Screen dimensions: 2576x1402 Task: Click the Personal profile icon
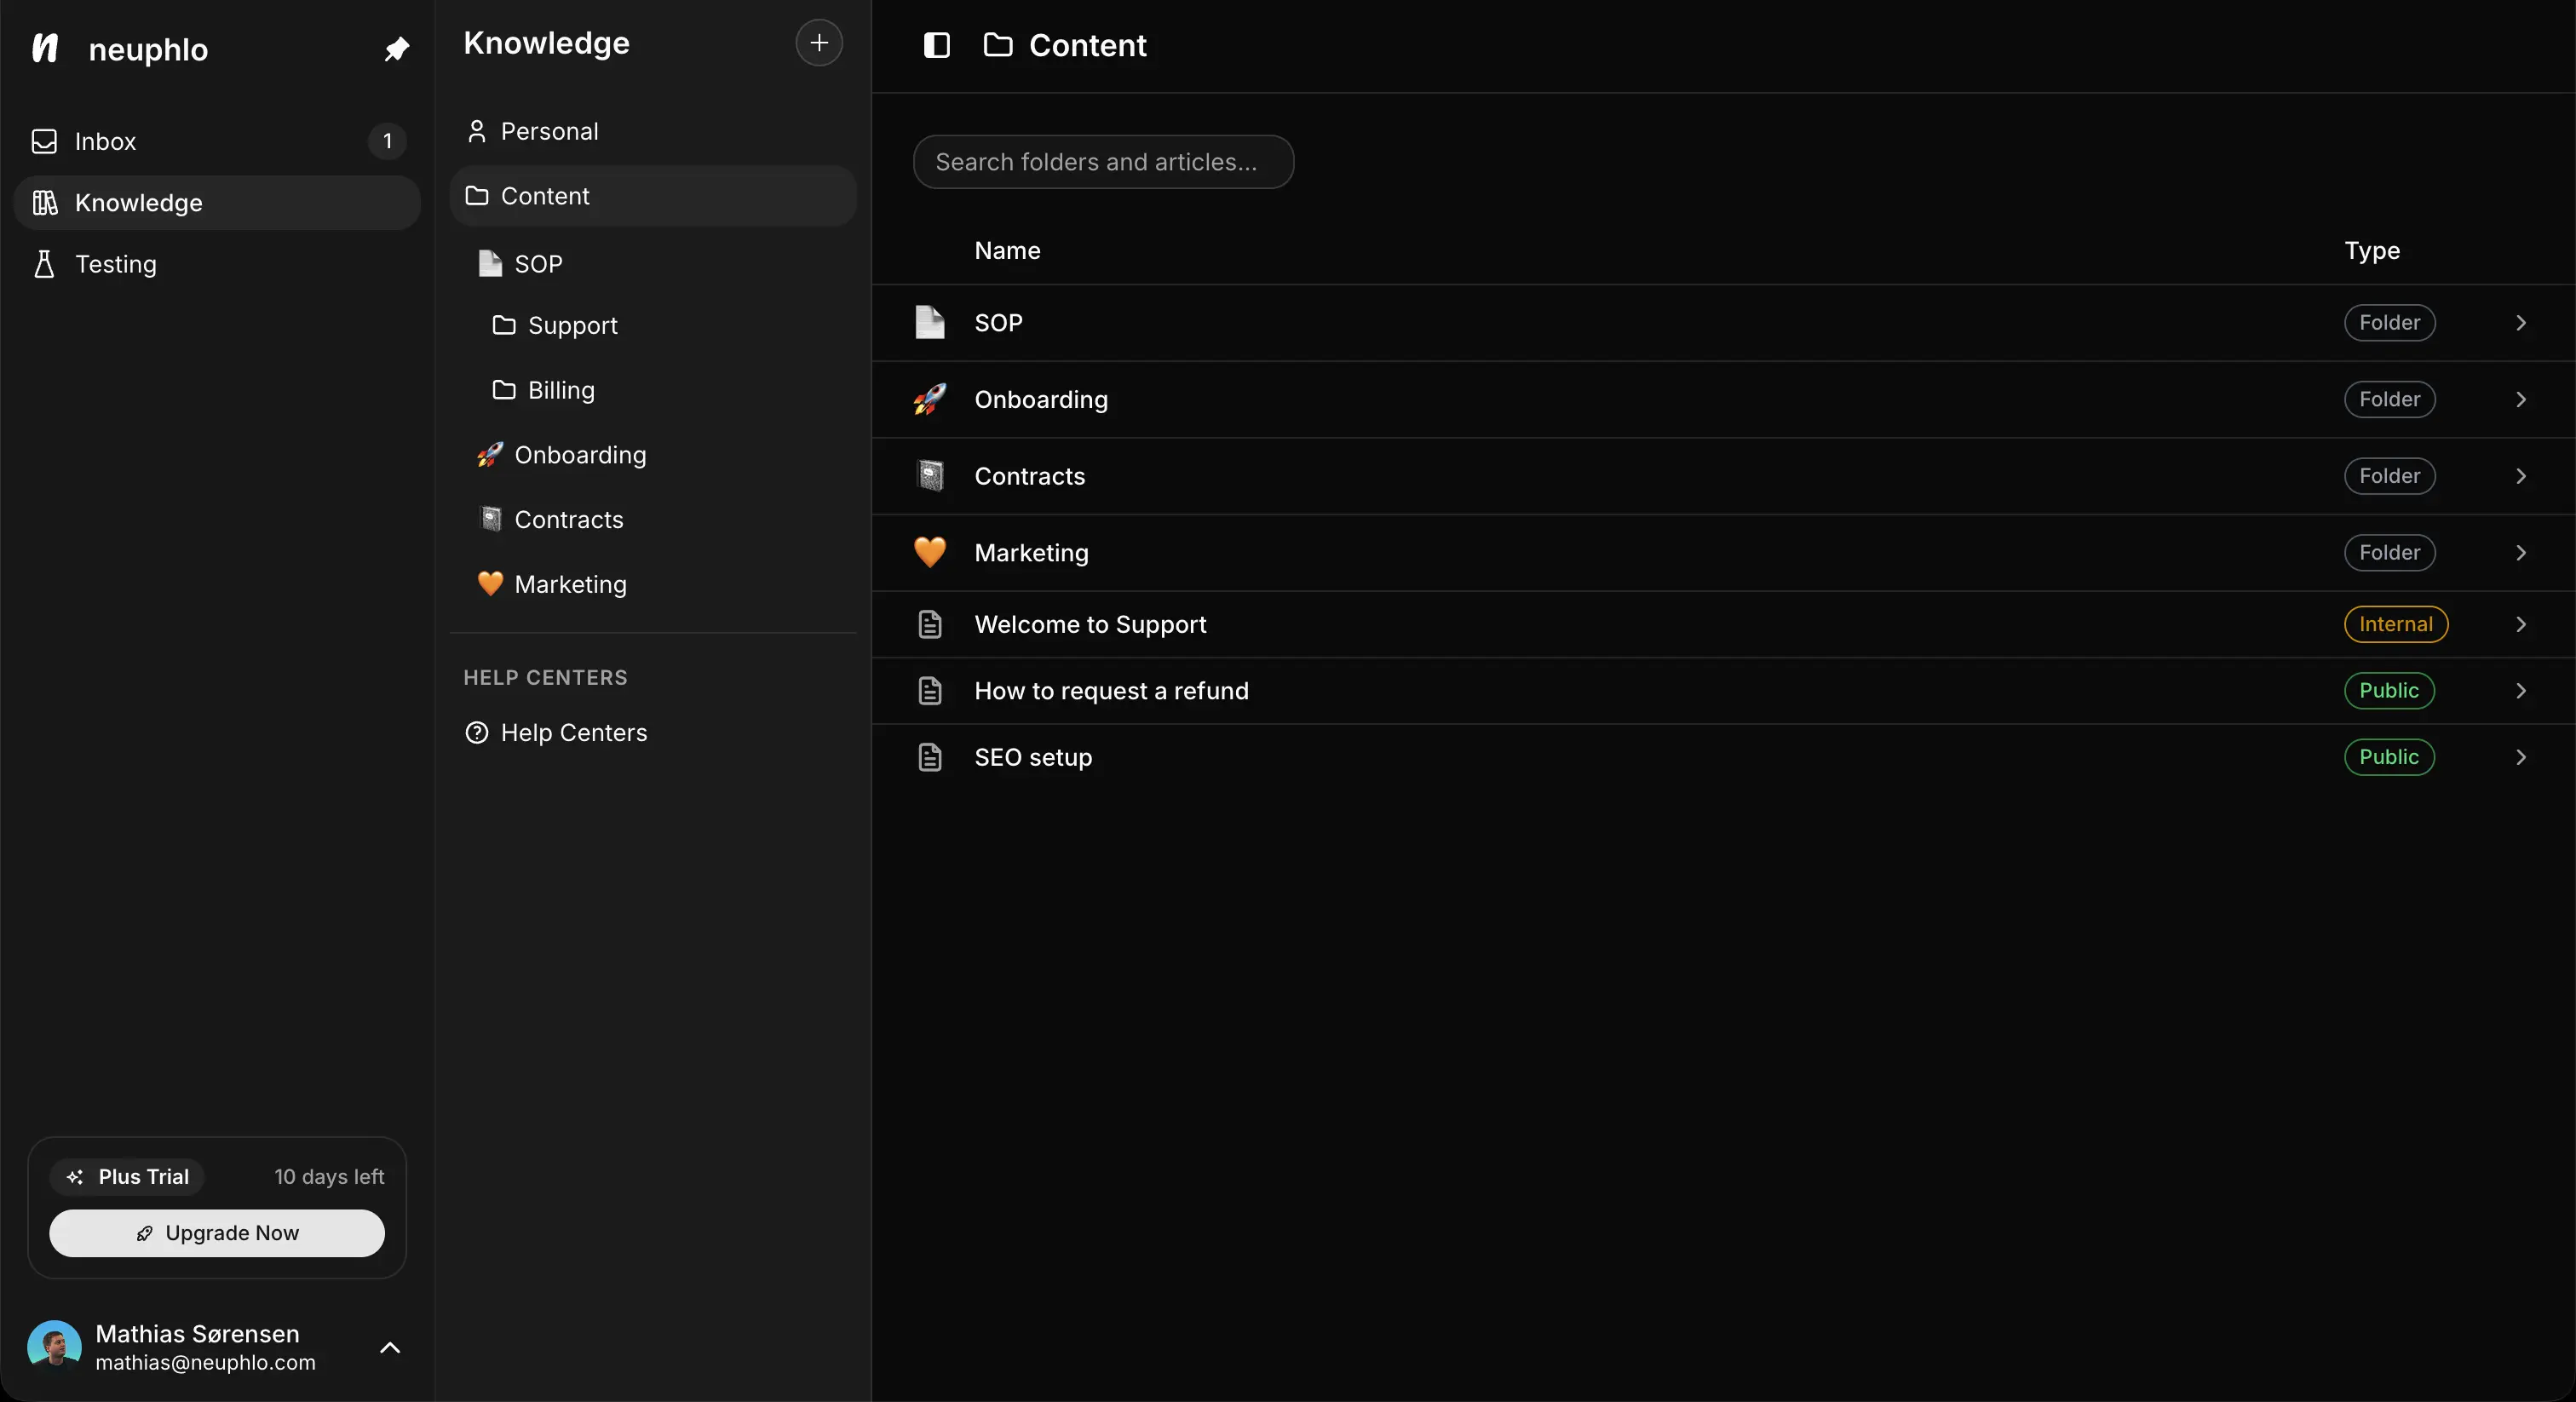point(478,131)
